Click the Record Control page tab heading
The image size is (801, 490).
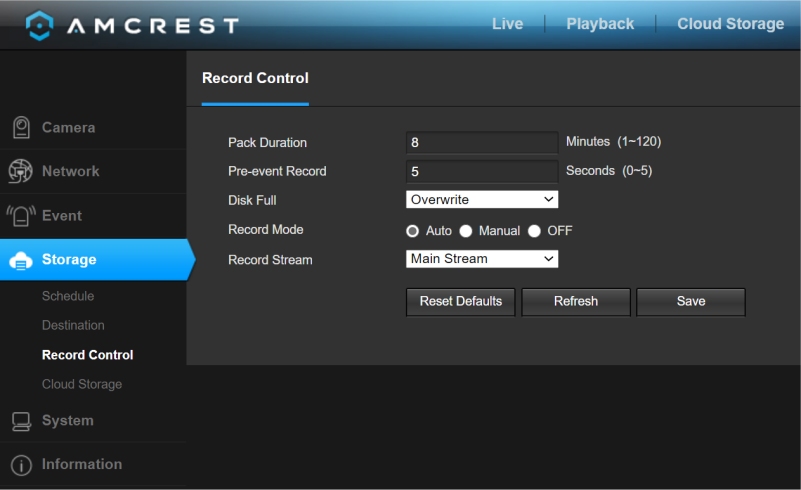click(255, 78)
